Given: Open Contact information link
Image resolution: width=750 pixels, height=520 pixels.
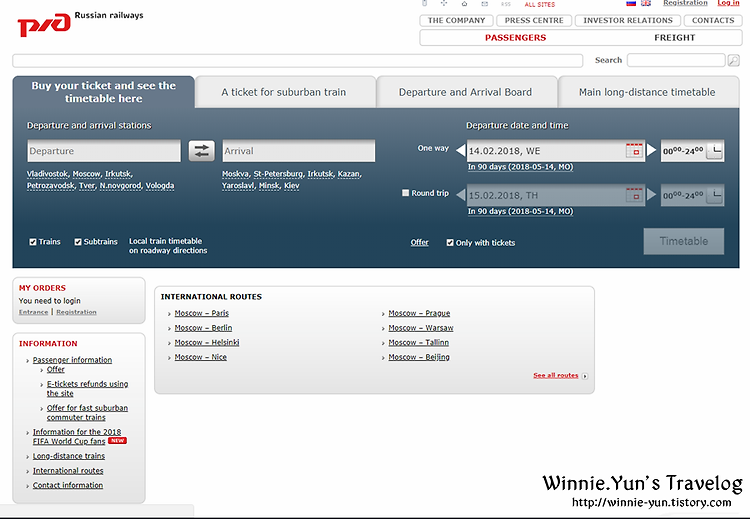Looking at the screenshot, I should 68,485.
